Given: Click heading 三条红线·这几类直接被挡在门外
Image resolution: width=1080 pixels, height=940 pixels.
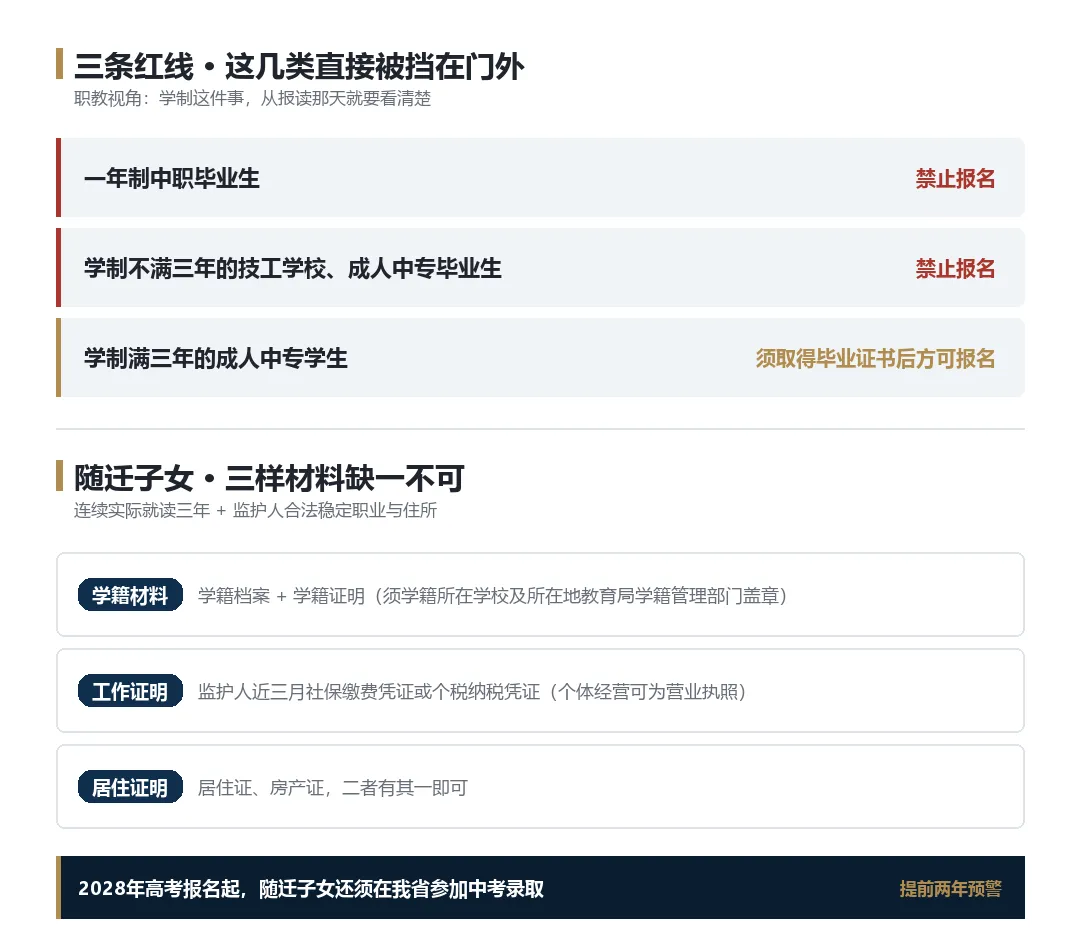Looking at the screenshot, I should [x=299, y=66].
